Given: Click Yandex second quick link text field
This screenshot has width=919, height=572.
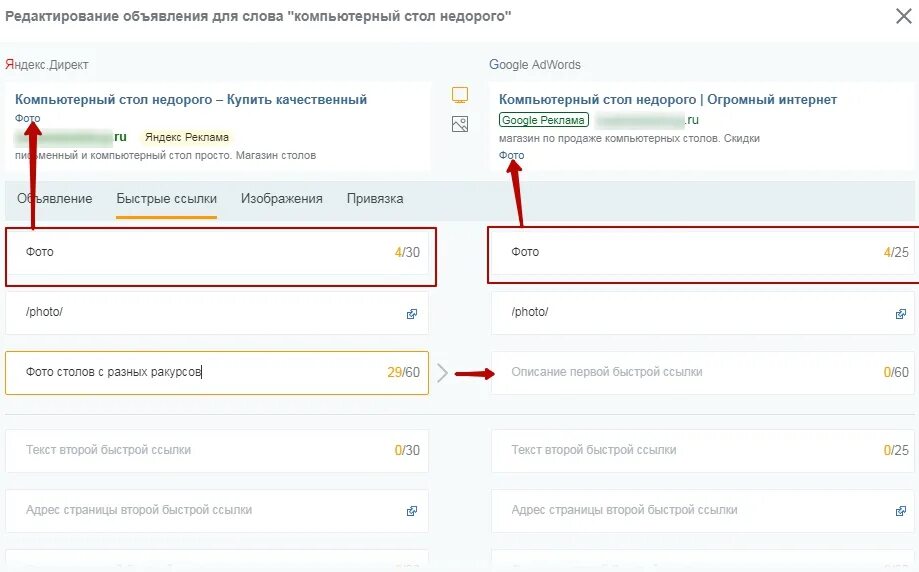Looking at the screenshot, I should point(217,451).
